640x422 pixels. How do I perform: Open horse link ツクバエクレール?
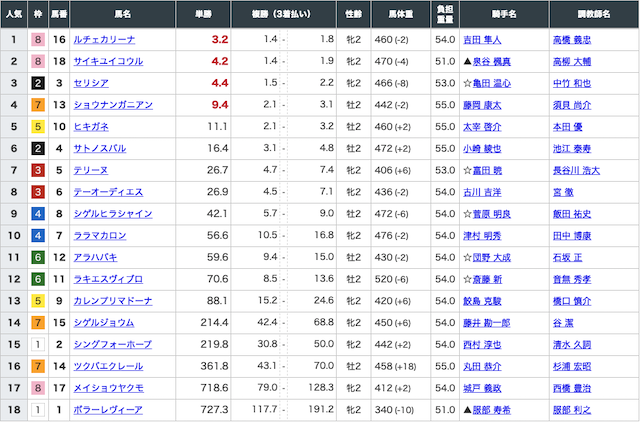click(108, 366)
